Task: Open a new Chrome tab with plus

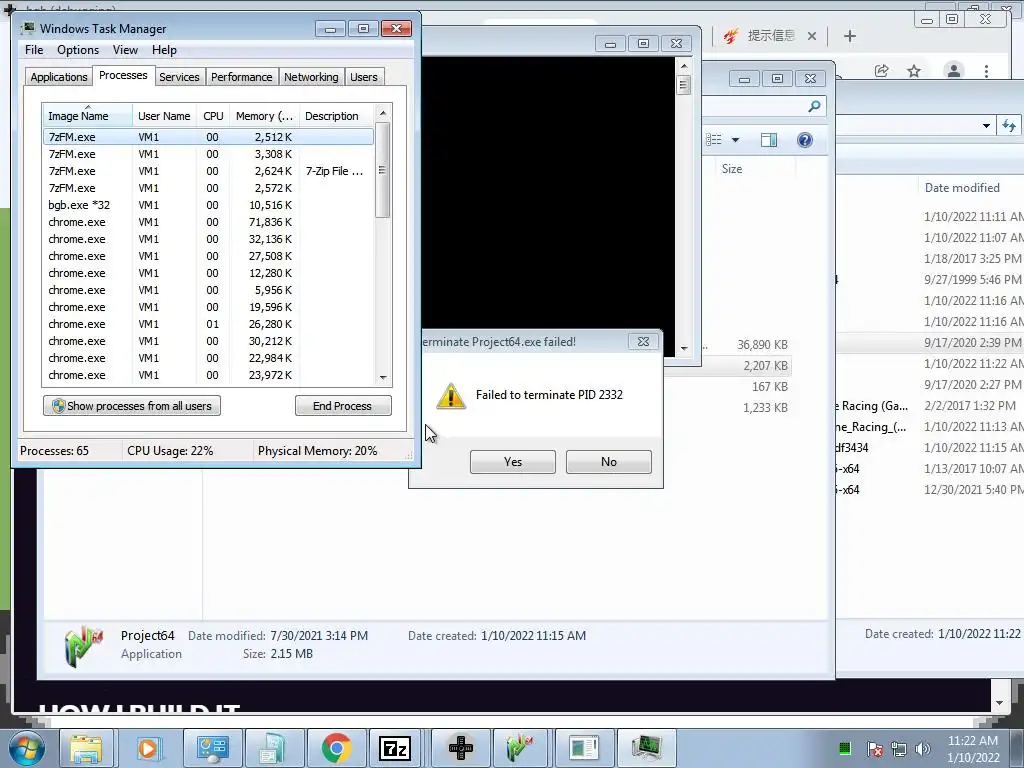Action: 849,36
